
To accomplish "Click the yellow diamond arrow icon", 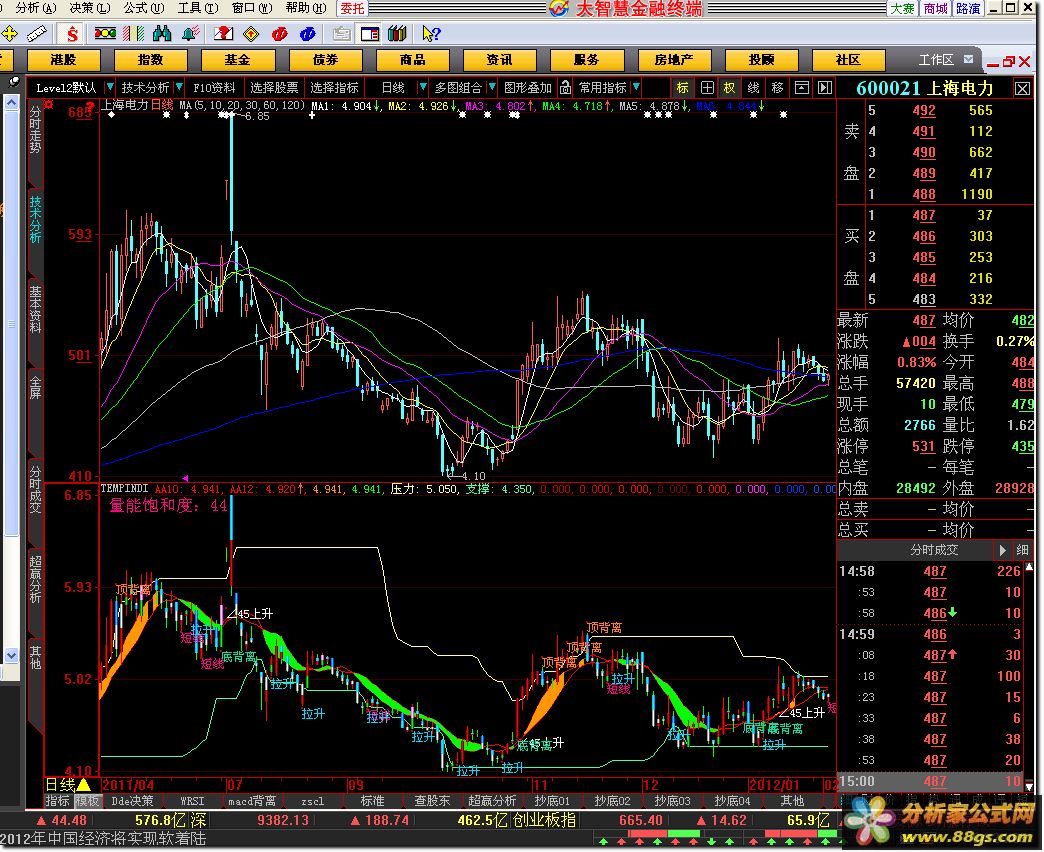I will (x=251, y=33).
